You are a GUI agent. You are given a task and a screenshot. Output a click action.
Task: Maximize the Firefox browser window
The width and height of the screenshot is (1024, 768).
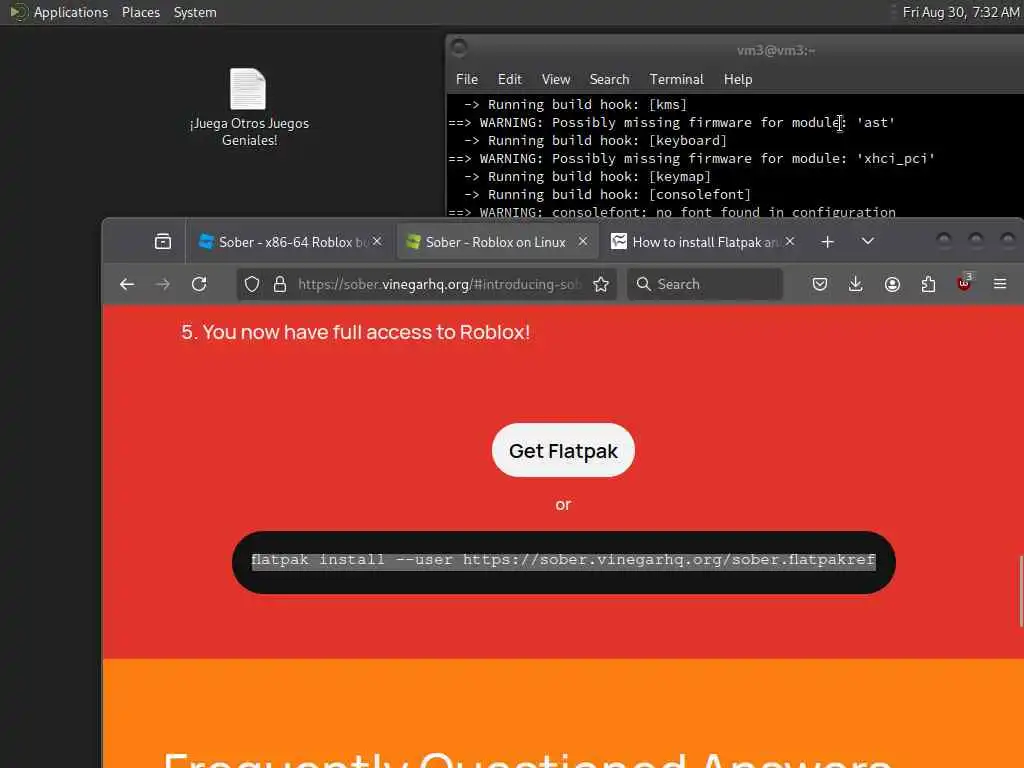(976, 242)
